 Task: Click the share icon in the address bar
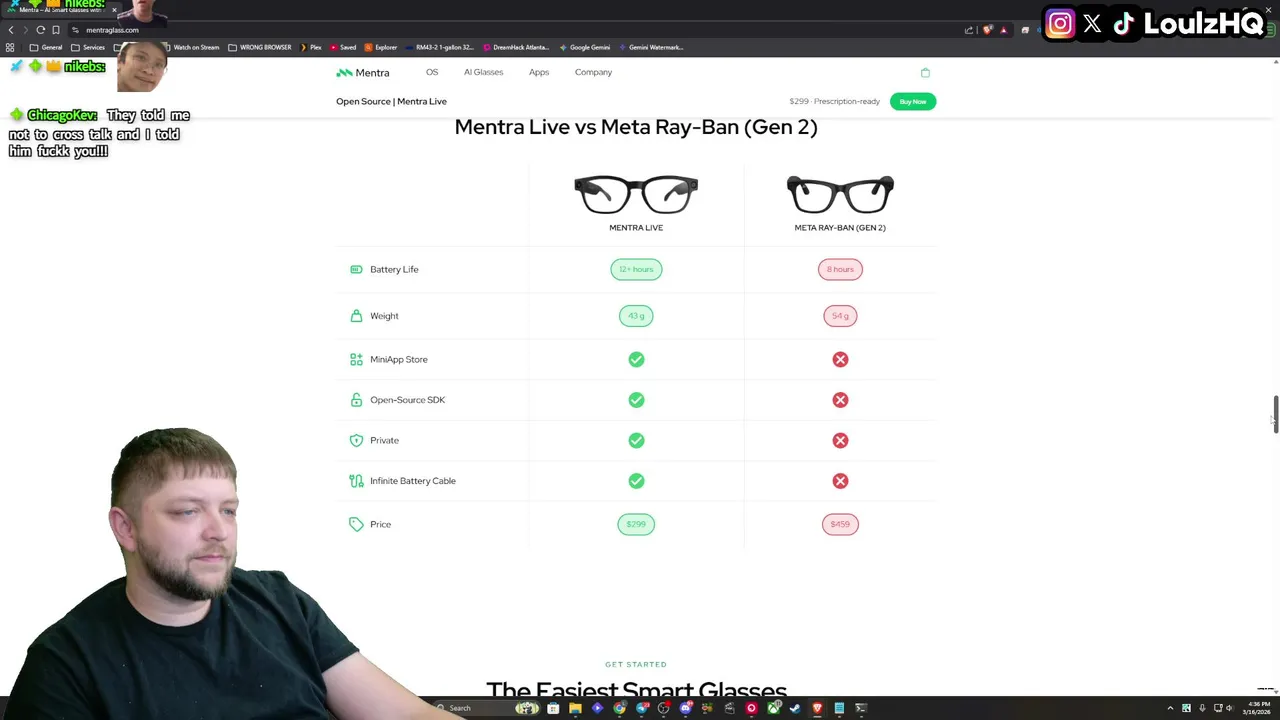tap(969, 30)
